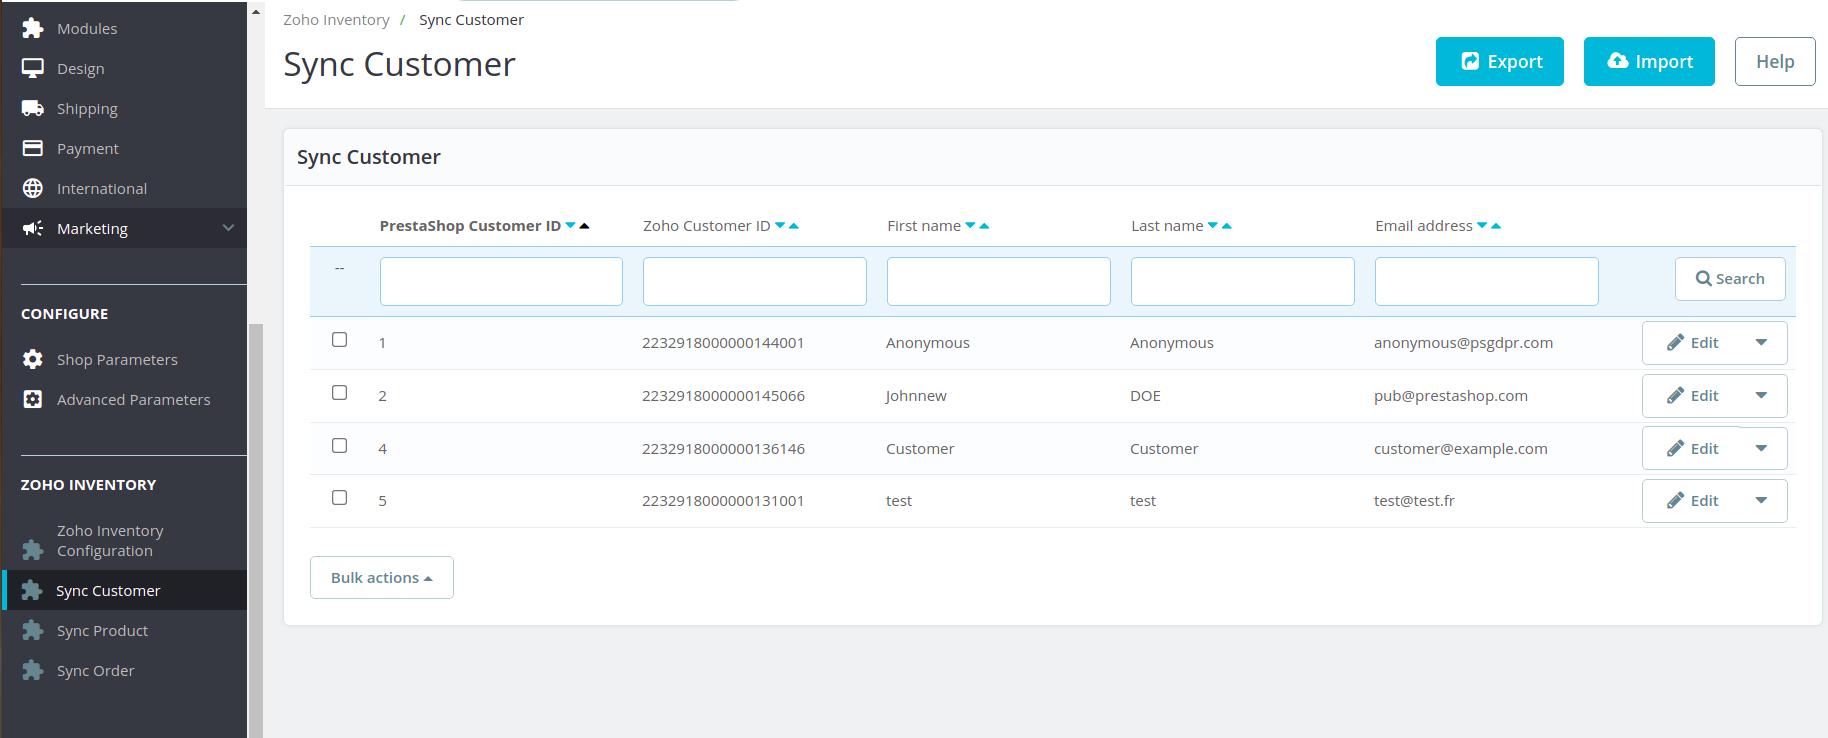The width and height of the screenshot is (1828, 738).
Task: Click the Search filter button
Action: click(1730, 279)
